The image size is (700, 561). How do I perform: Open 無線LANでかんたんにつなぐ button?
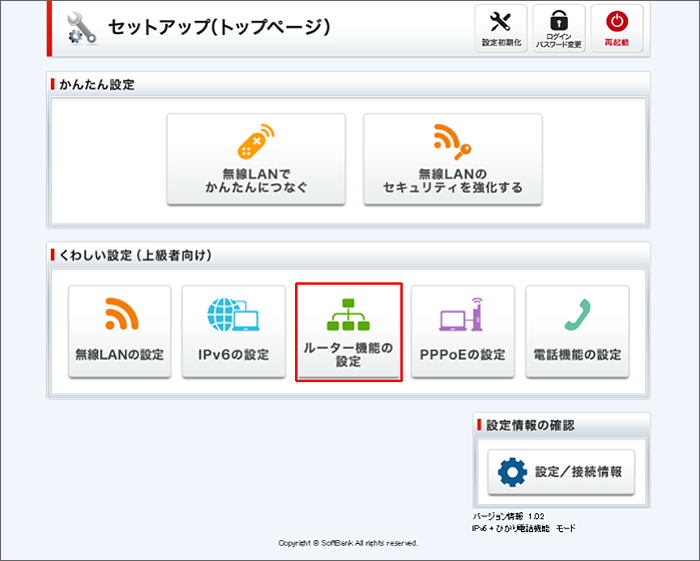coord(256,159)
